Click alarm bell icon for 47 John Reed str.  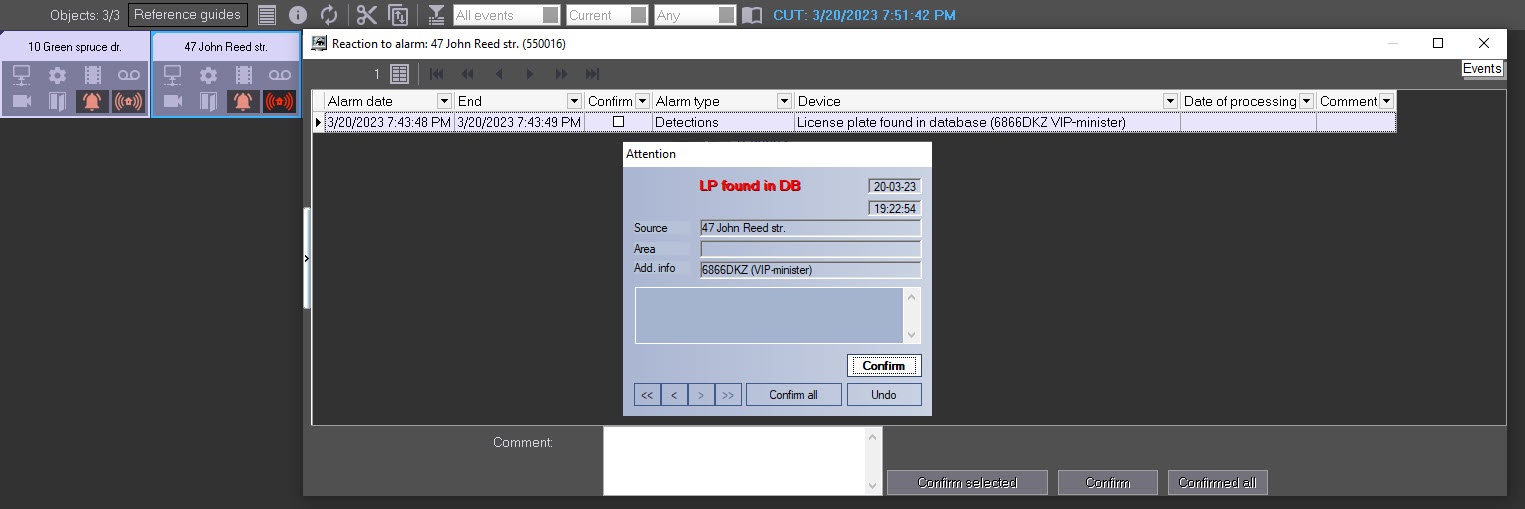243,102
